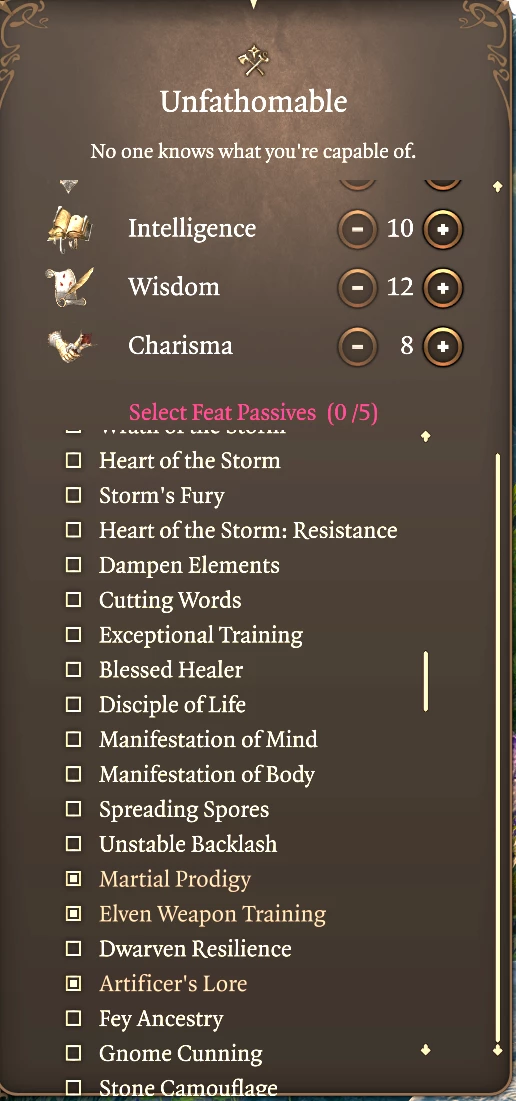The width and height of the screenshot is (516, 1101).
Task: Click the Intelligence book icon
Action: click(69, 229)
